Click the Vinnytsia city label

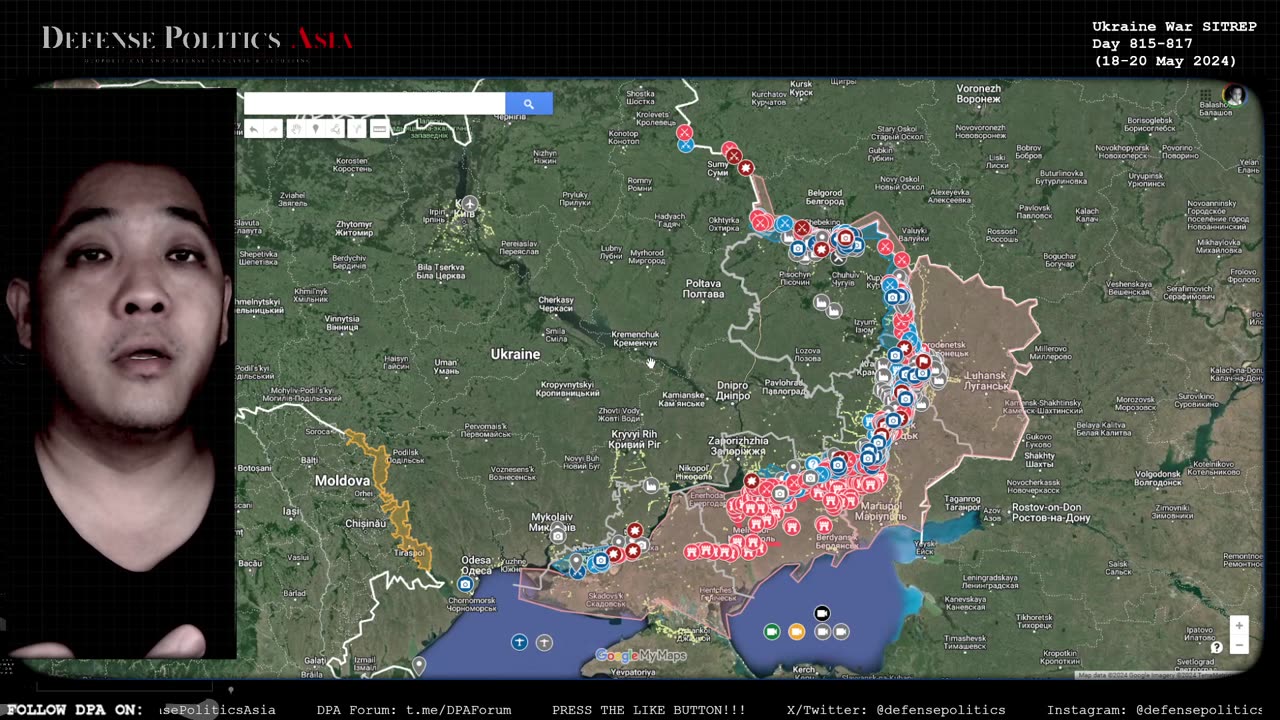[x=342, y=323]
